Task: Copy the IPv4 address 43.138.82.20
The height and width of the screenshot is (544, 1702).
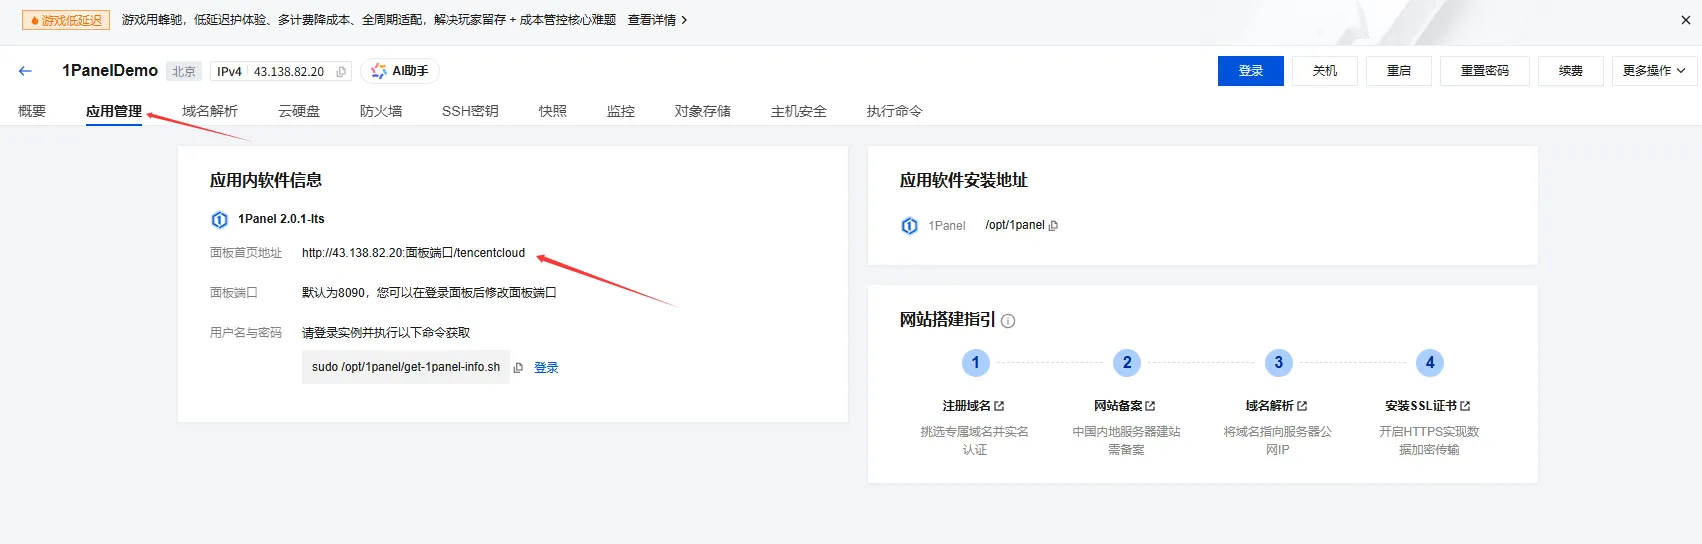Action: point(341,72)
